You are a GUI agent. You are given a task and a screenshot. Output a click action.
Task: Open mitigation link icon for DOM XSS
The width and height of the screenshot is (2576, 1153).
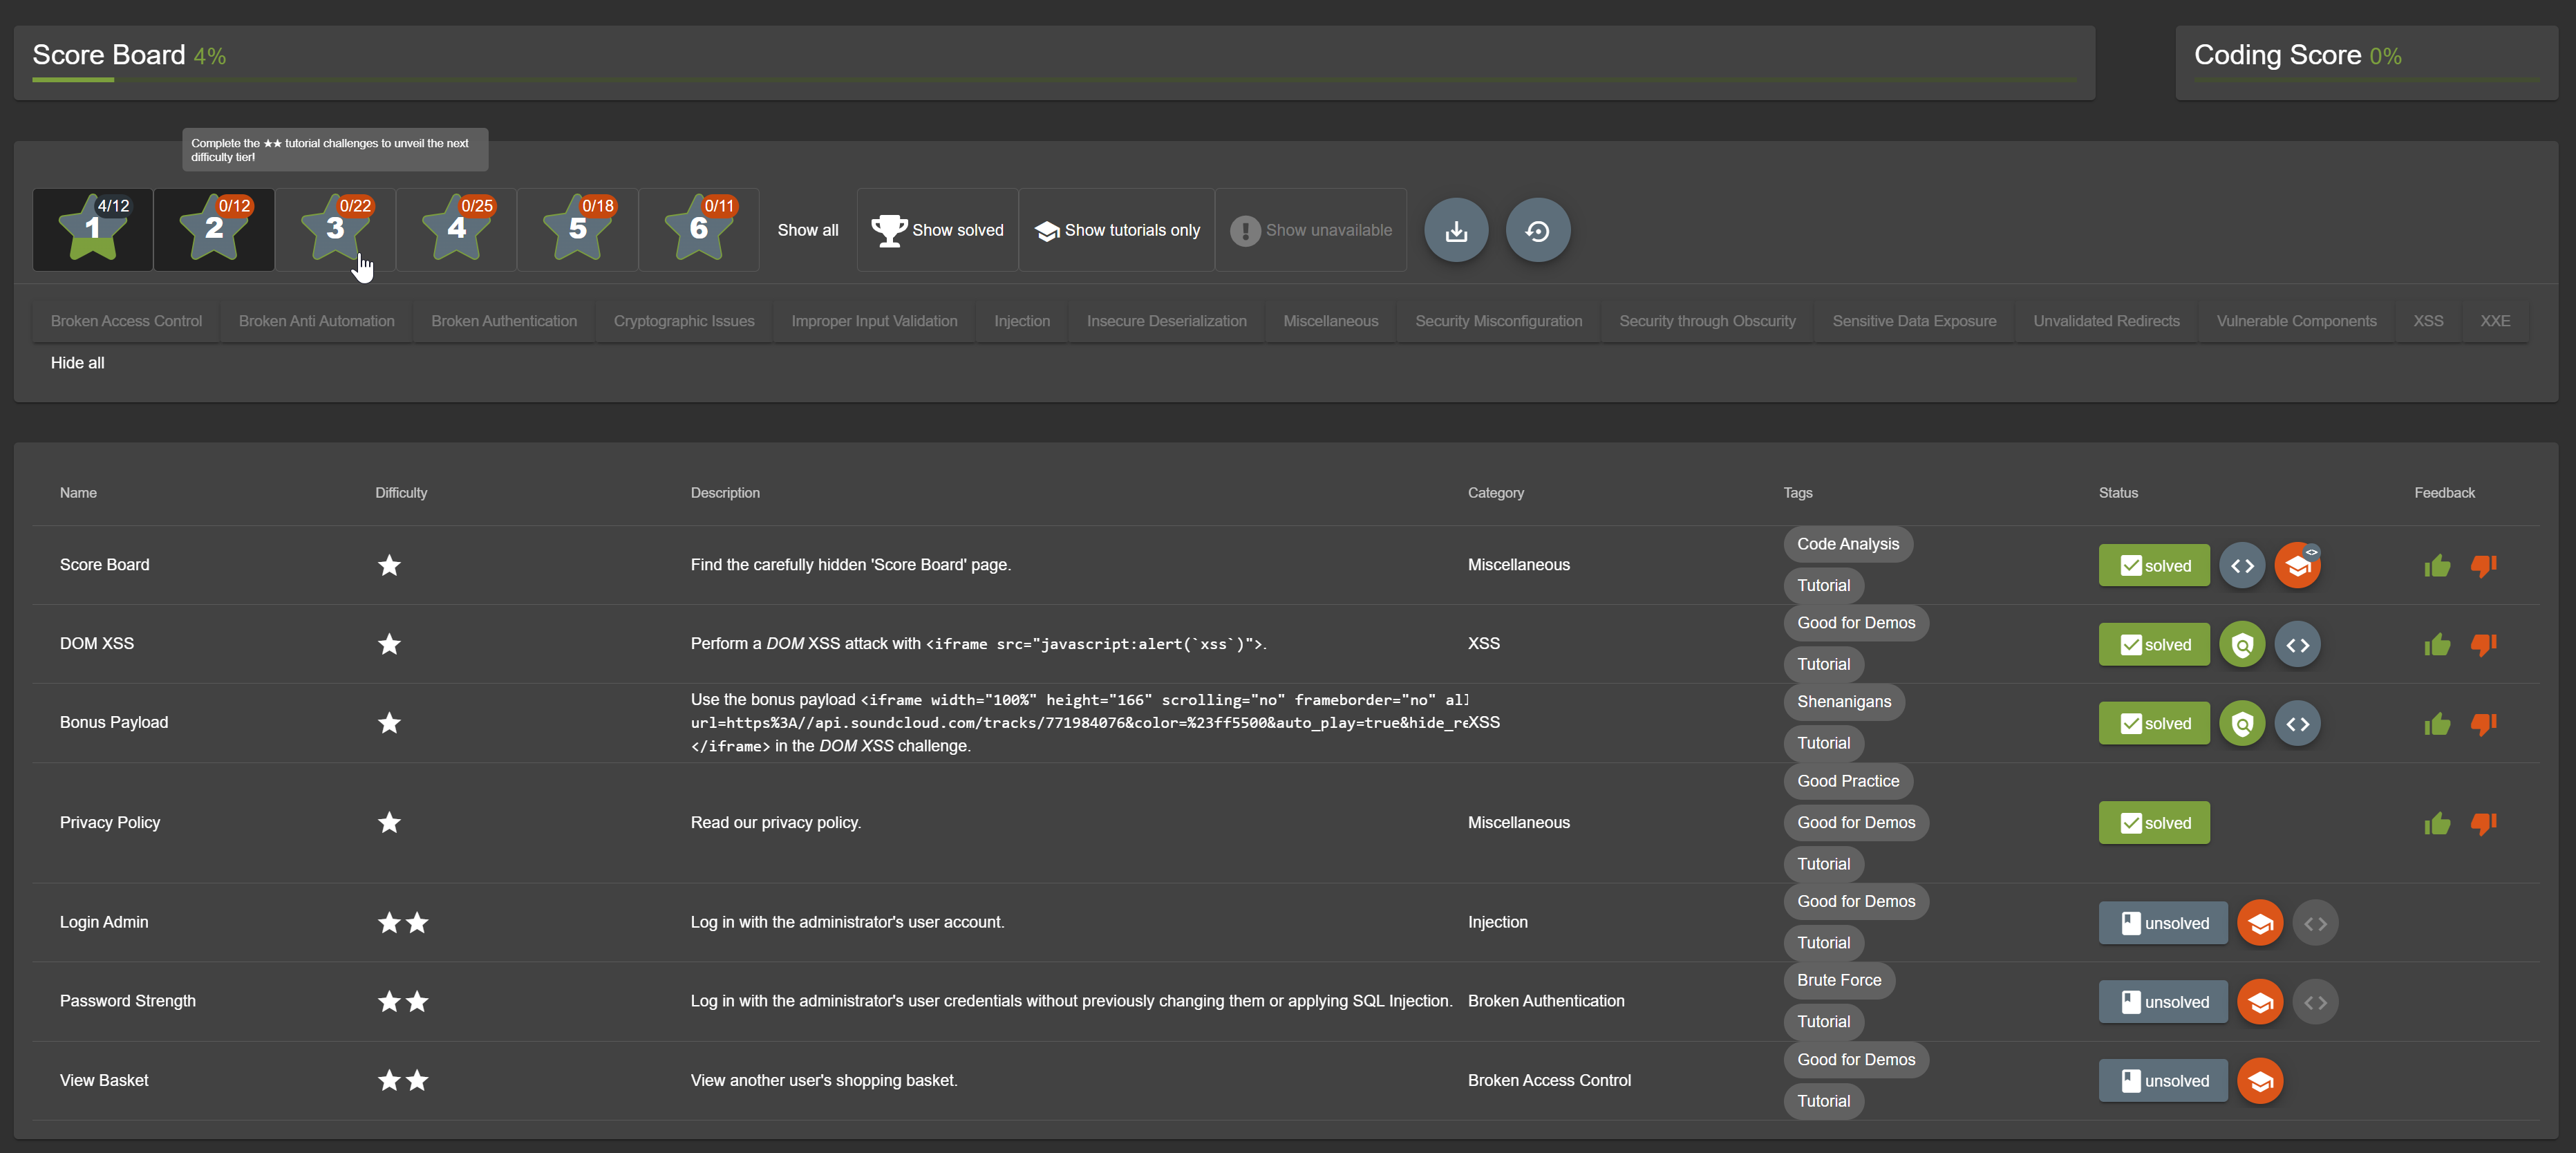tap(2242, 645)
